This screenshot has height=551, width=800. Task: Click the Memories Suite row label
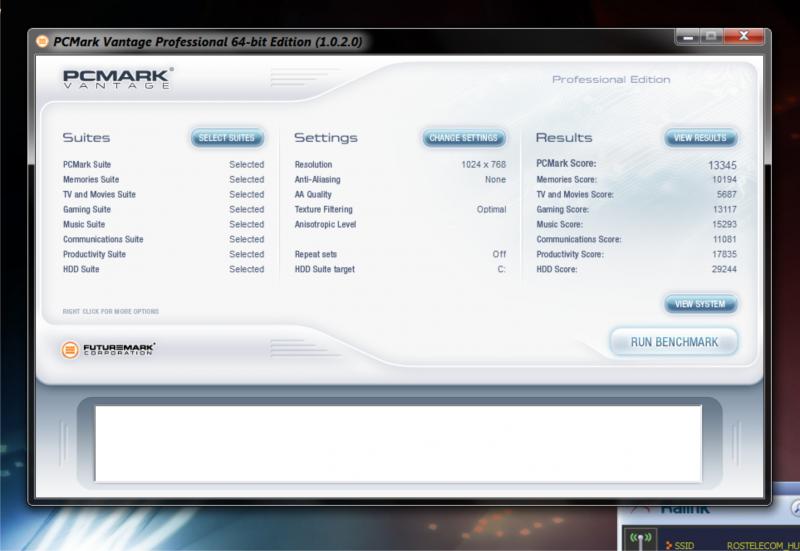[x=91, y=180]
